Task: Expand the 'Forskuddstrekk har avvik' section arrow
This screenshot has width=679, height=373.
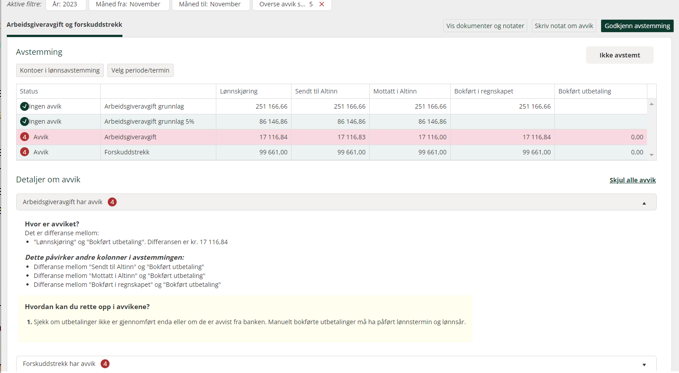Action: pyautogui.click(x=644, y=365)
